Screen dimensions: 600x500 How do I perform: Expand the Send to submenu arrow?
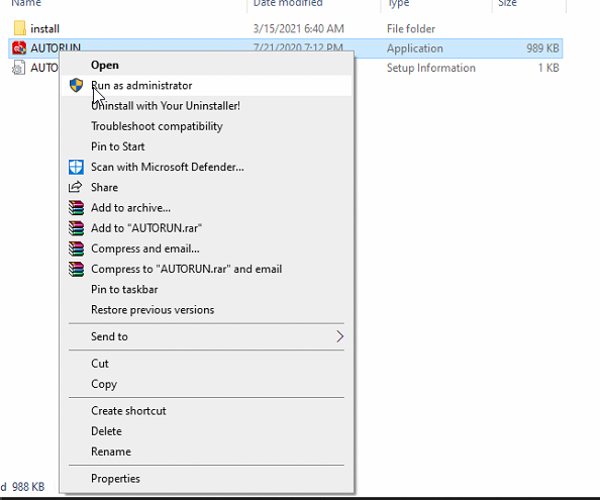point(339,337)
